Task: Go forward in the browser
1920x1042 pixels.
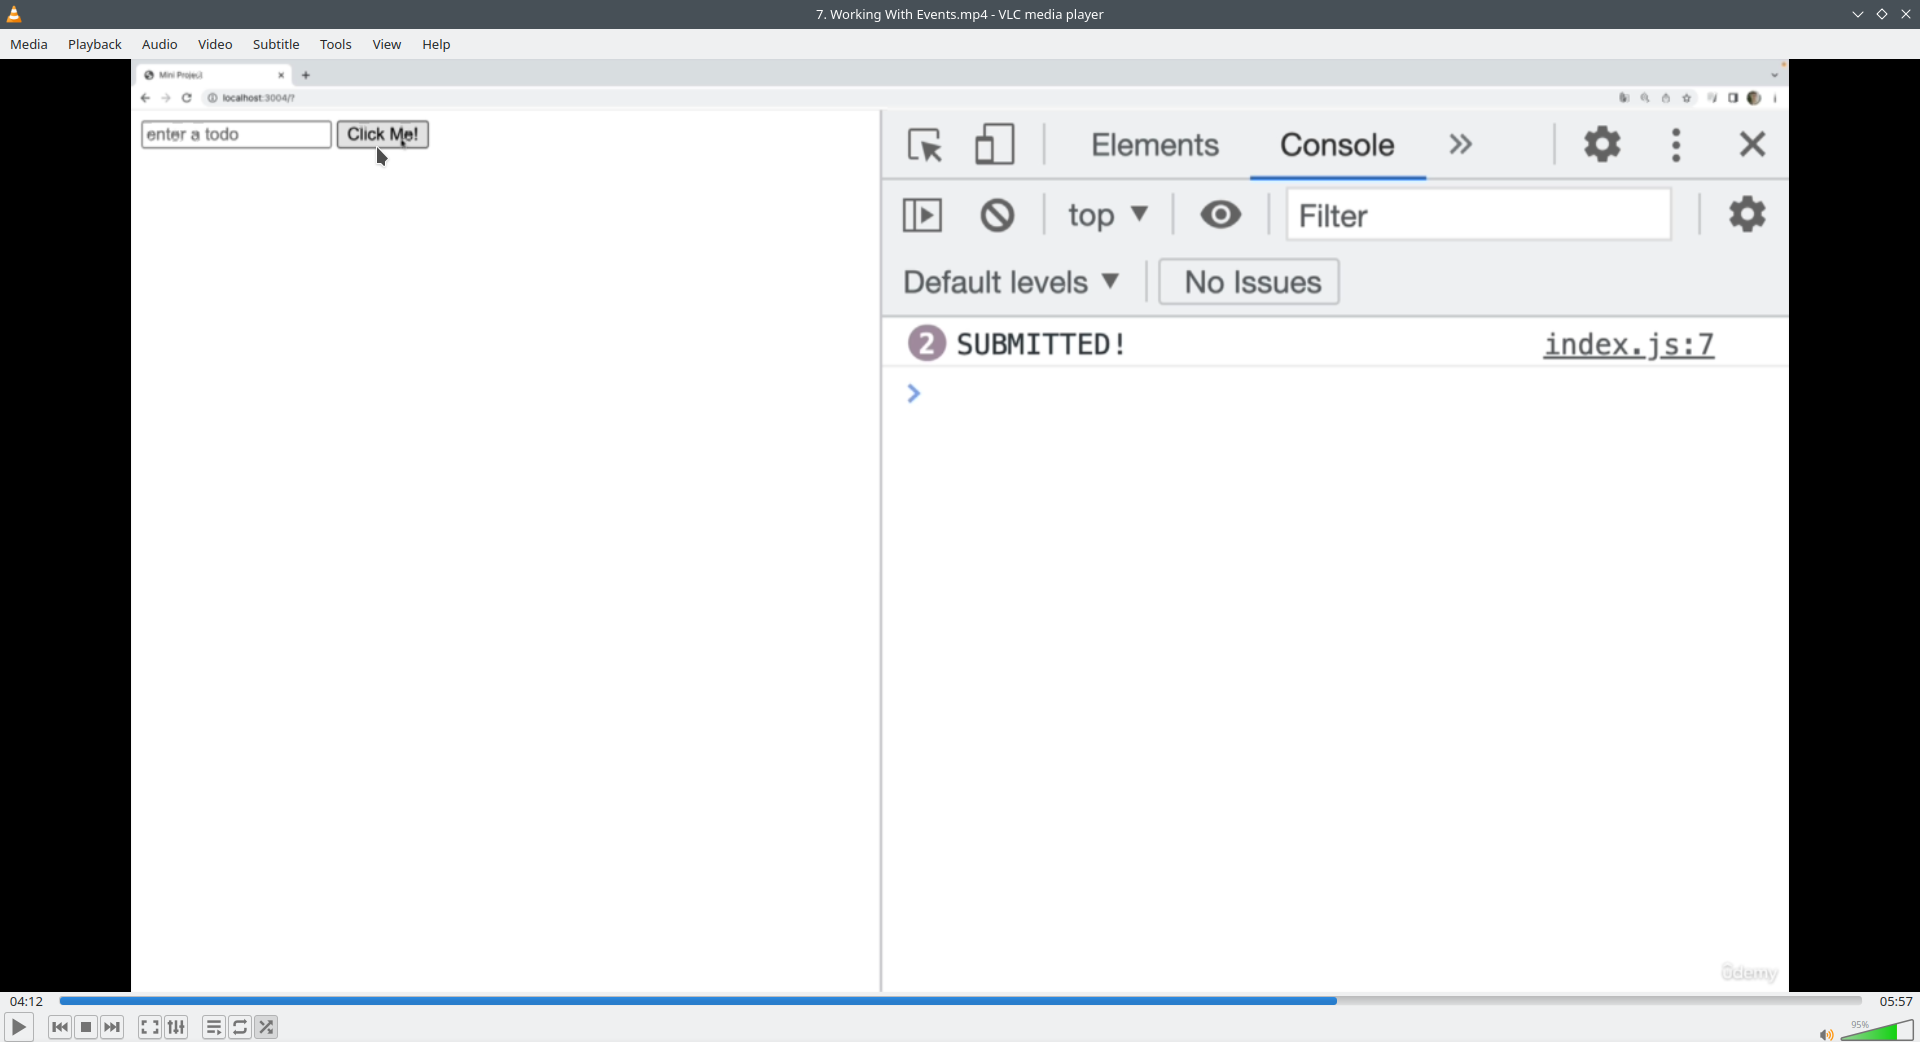Action: click(x=166, y=98)
